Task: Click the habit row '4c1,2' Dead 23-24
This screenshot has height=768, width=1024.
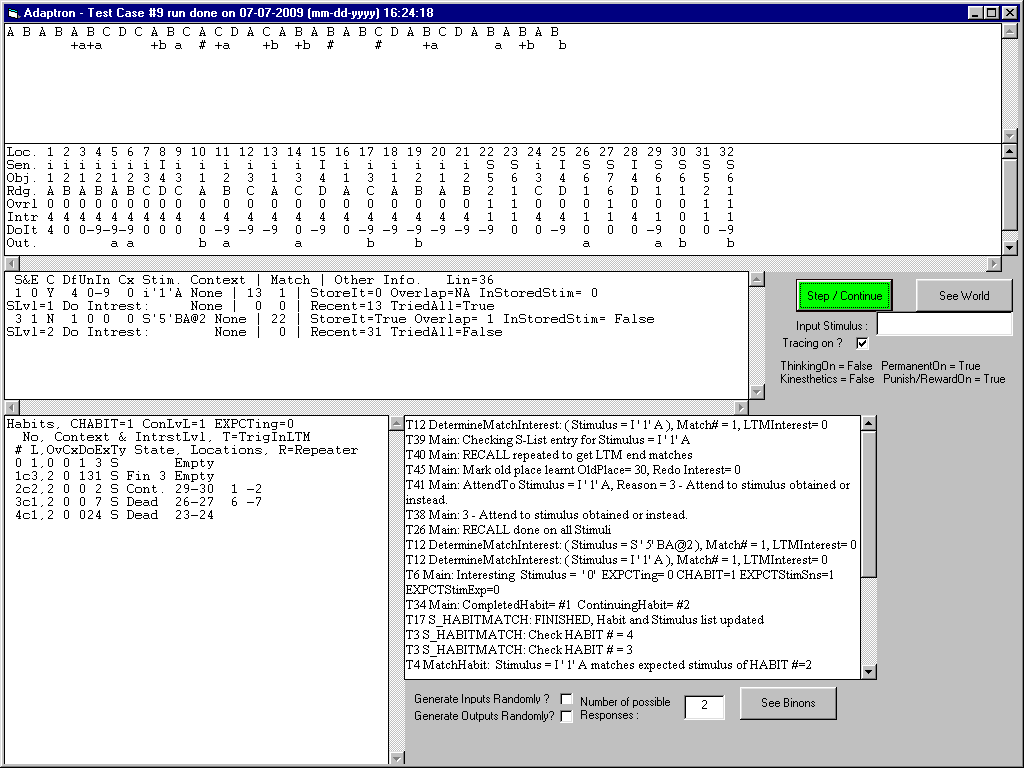Action: click(x=114, y=516)
